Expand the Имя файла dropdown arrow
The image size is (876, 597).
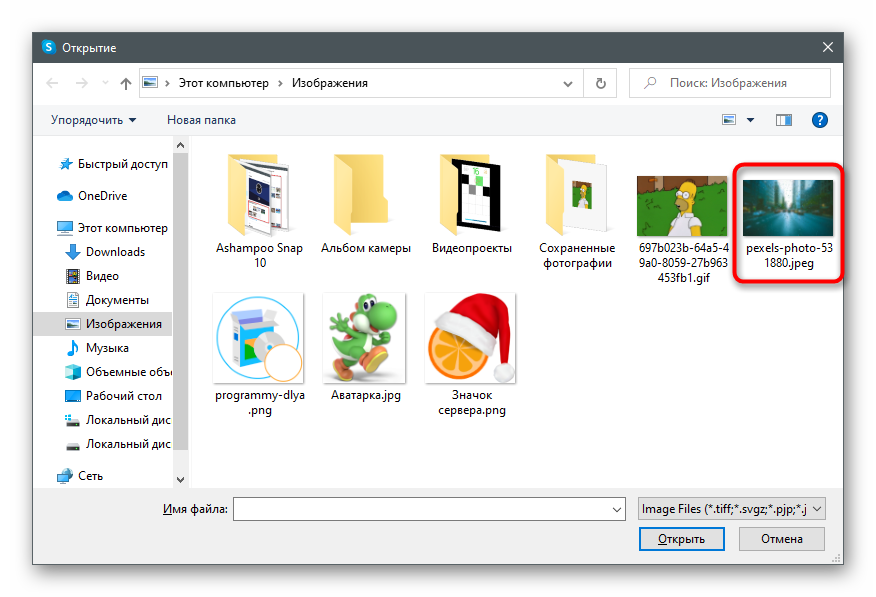coord(617,509)
